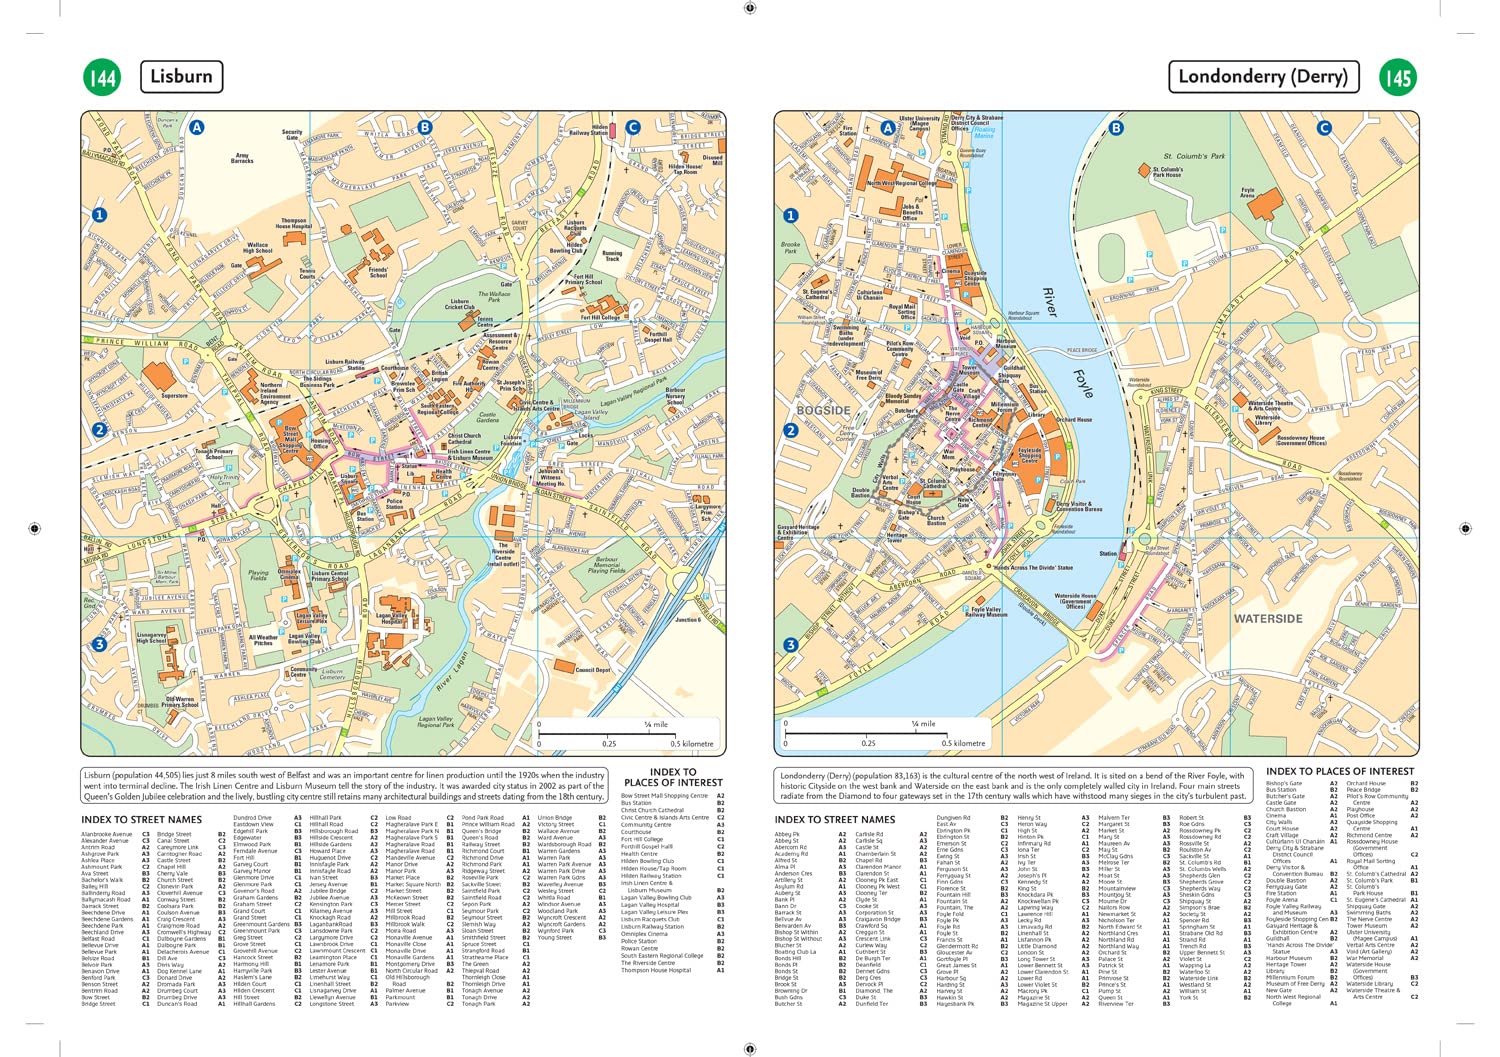Click row marker 3 on the Lisburn map
Screen dimensions: 1500x1057
click(99, 645)
